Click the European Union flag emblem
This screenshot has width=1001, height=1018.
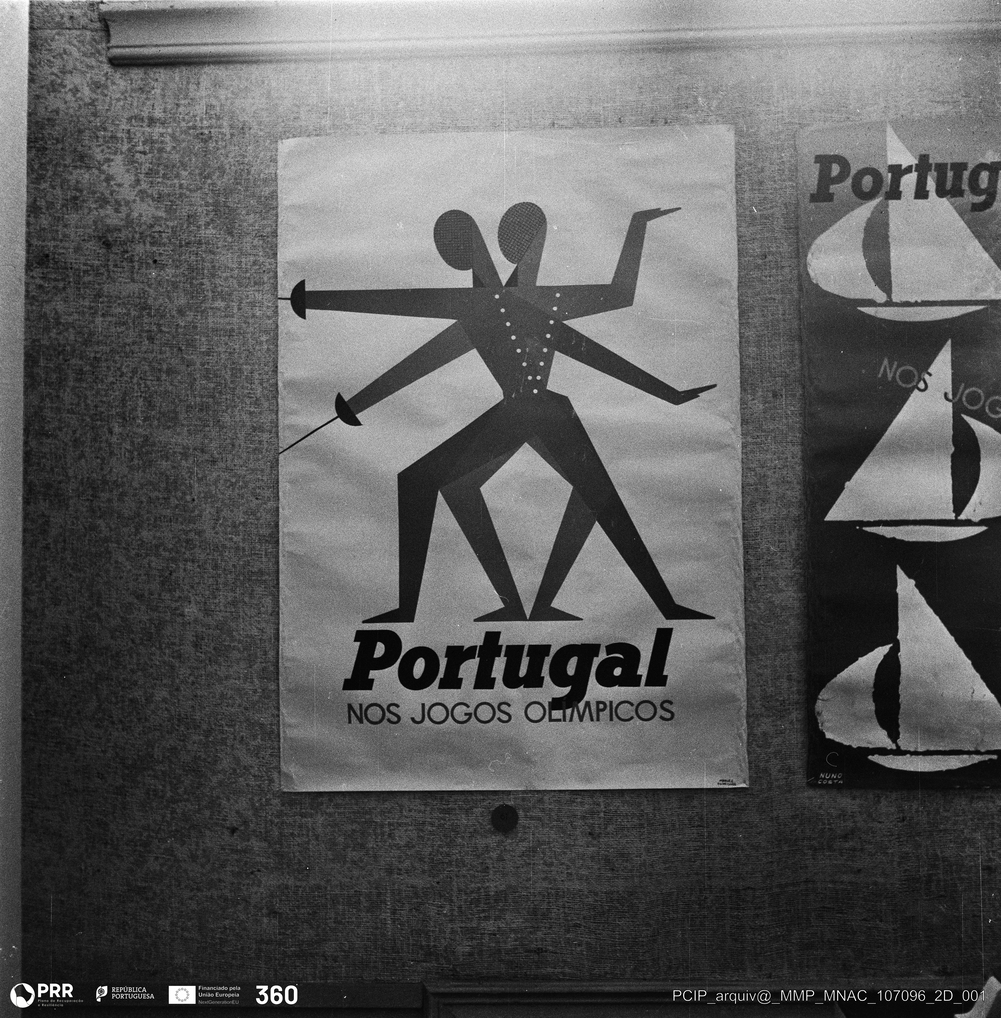pos(181,994)
